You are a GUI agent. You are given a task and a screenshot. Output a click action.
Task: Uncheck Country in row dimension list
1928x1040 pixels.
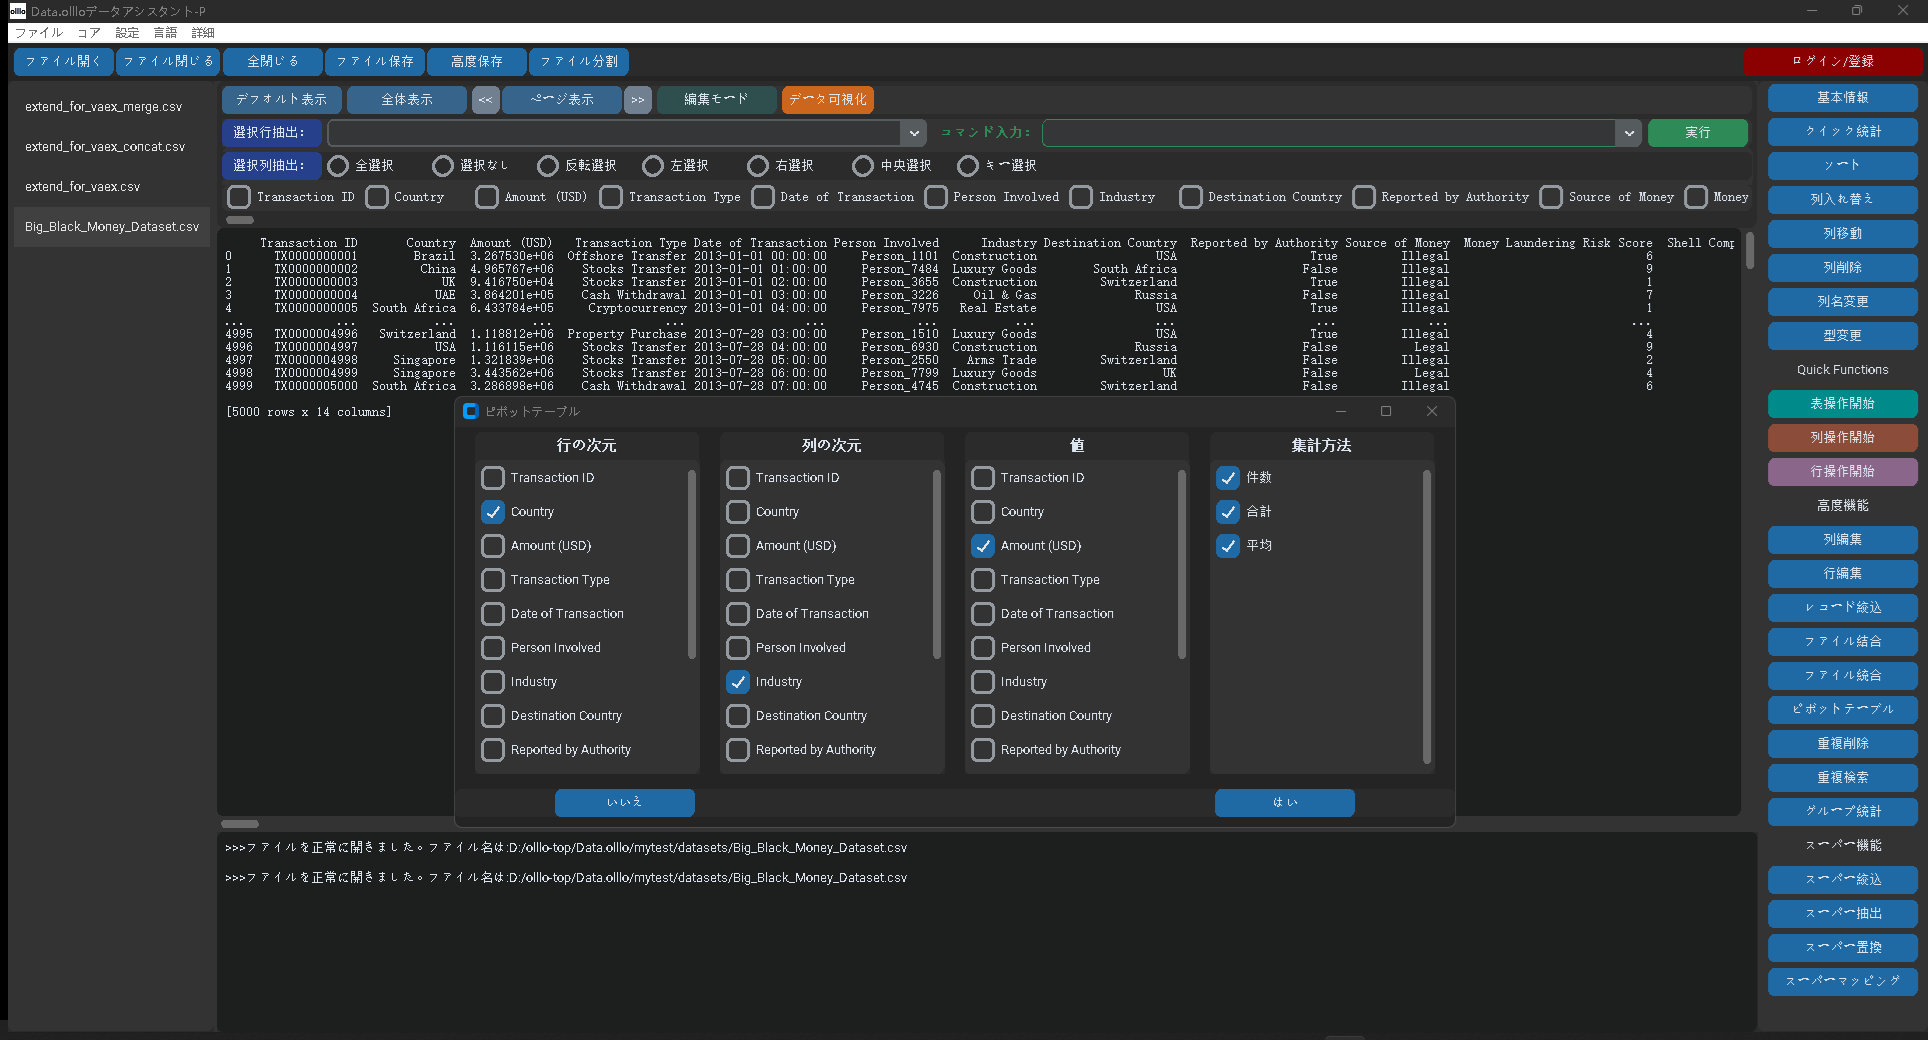pyautogui.click(x=493, y=512)
